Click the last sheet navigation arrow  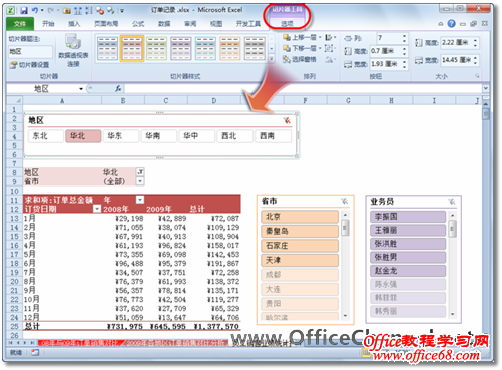point(32,342)
